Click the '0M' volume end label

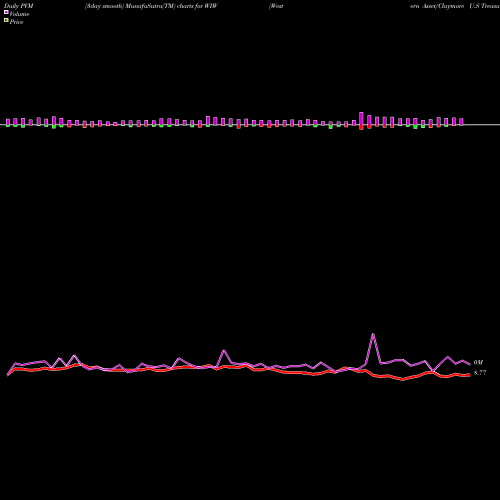pos(478,362)
